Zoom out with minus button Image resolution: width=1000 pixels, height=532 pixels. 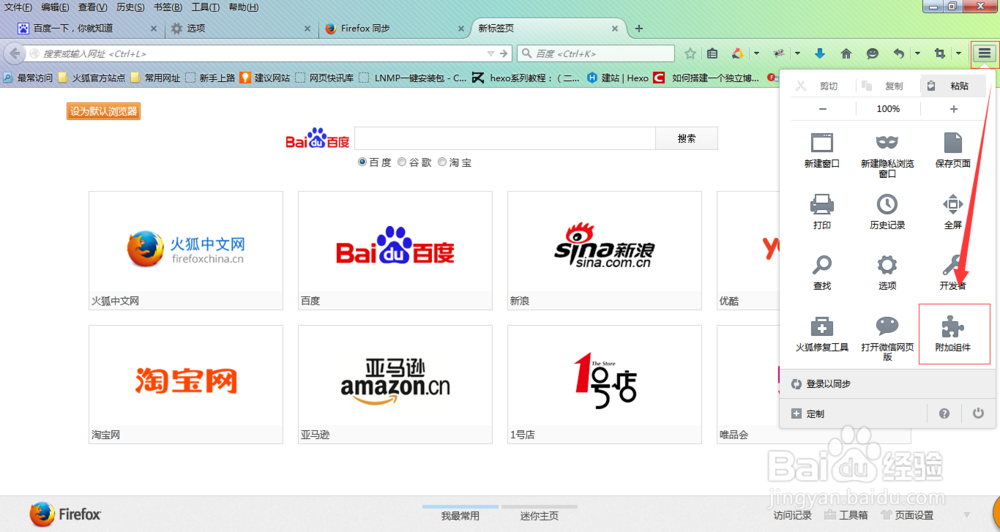click(823, 109)
